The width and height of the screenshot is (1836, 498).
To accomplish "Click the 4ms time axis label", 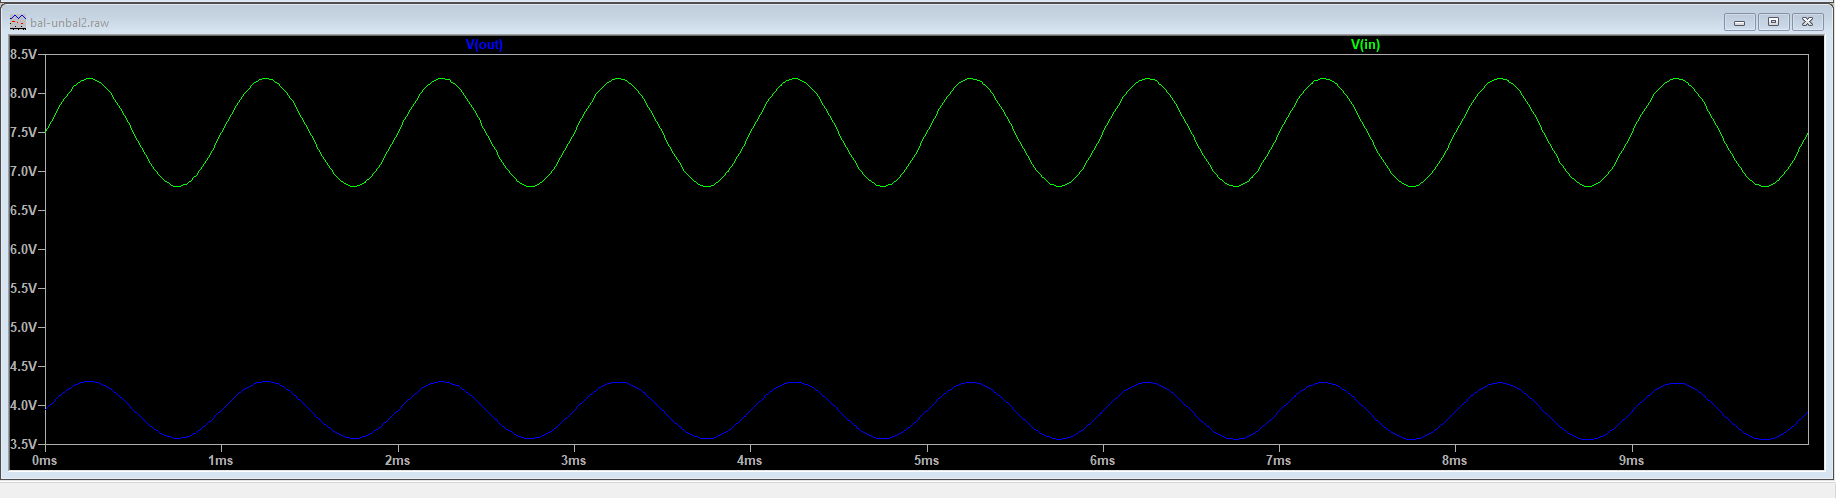I will [749, 461].
